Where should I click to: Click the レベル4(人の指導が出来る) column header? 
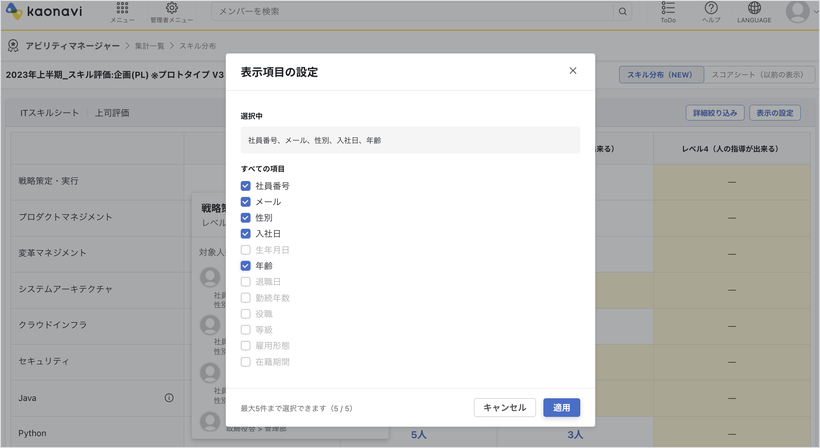(731, 149)
